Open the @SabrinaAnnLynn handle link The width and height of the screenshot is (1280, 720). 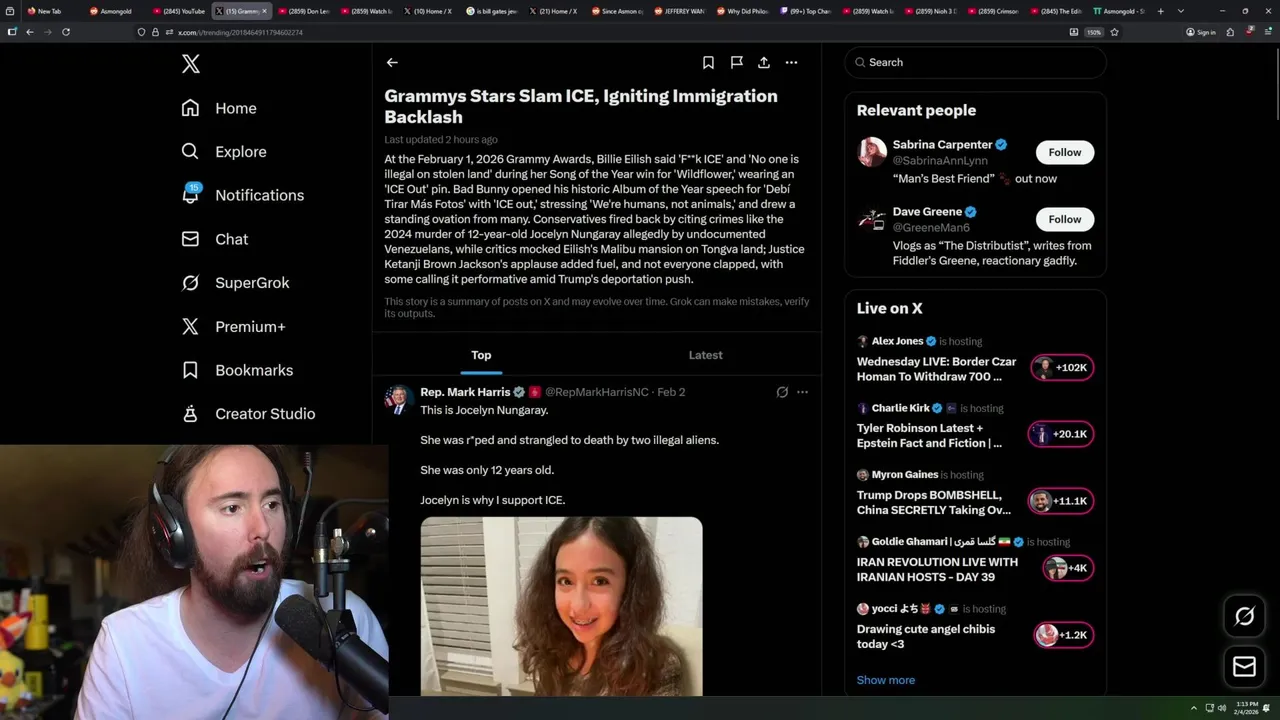coord(940,160)
